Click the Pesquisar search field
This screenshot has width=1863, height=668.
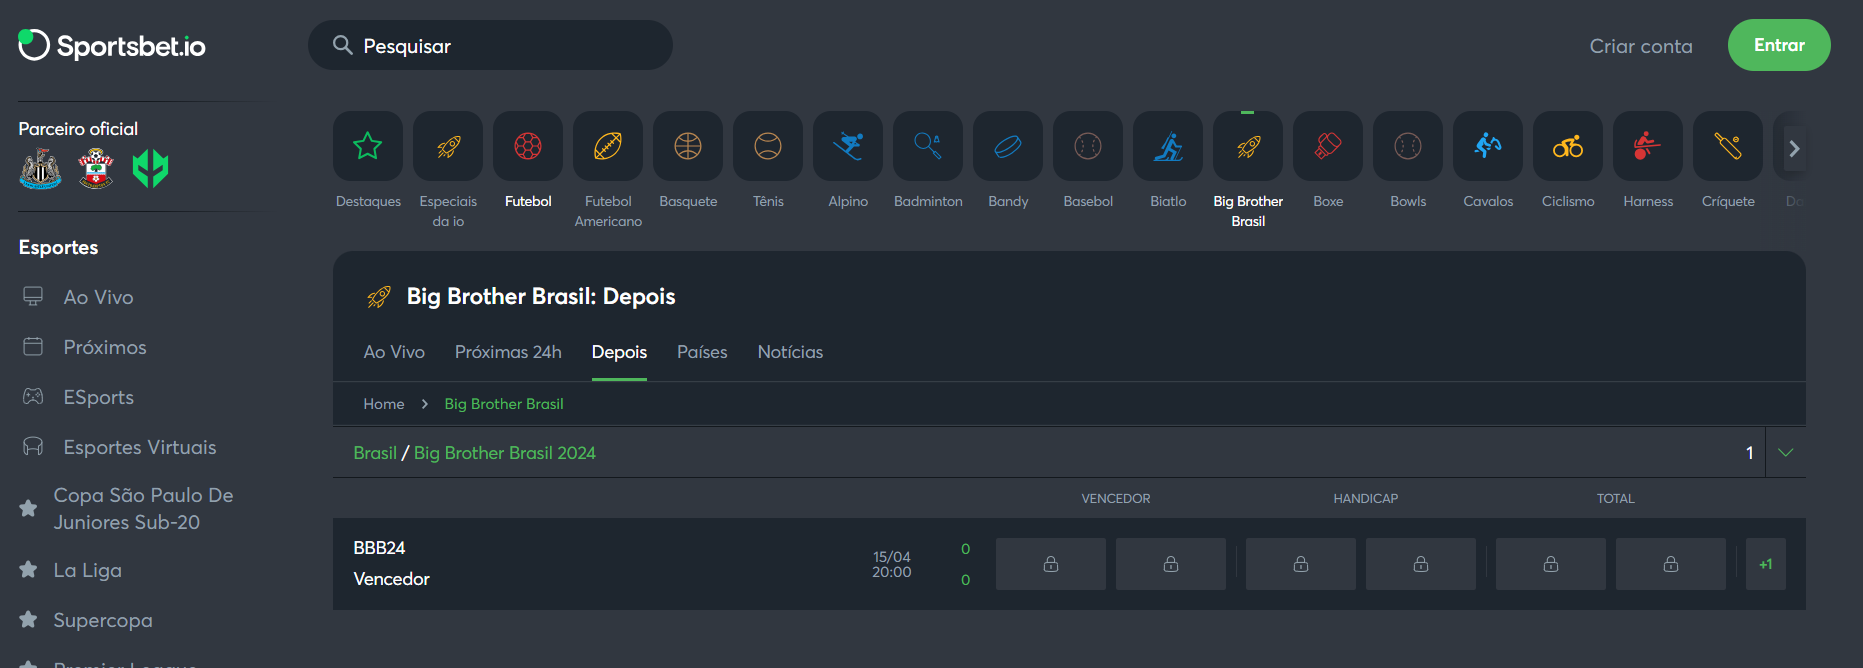pyautogui.click(x=490, y=45)
